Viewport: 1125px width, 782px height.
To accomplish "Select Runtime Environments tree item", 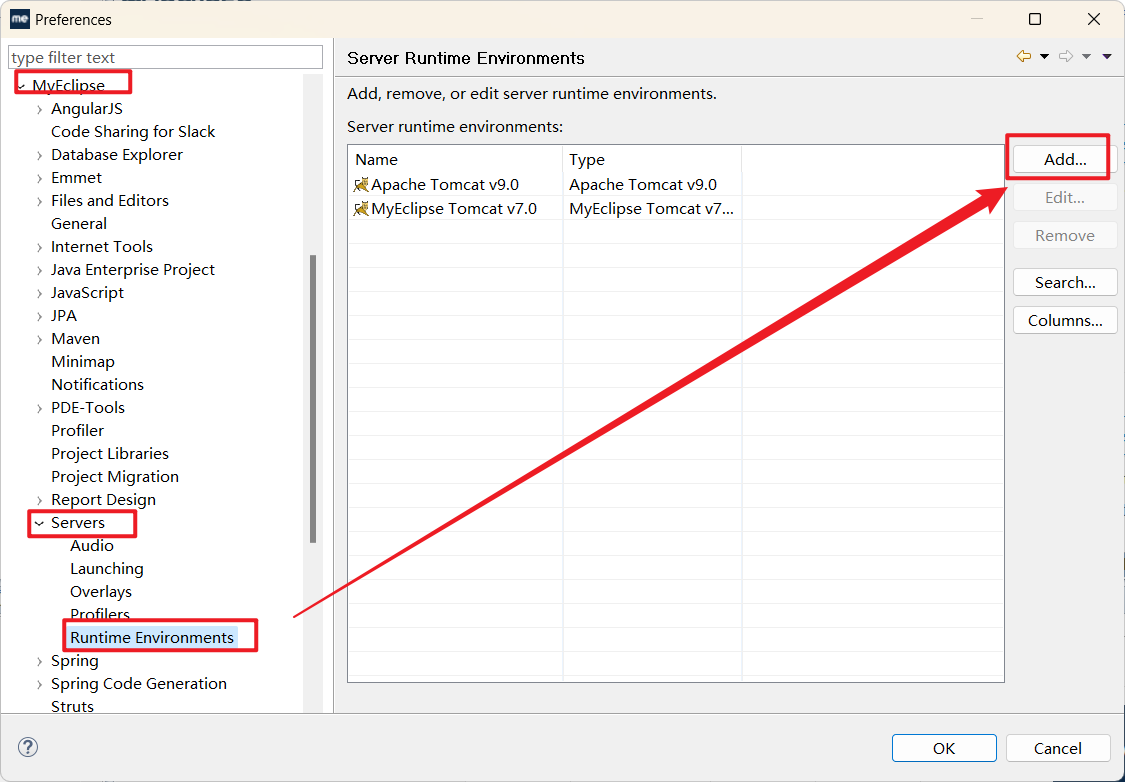I will point(152,637).
